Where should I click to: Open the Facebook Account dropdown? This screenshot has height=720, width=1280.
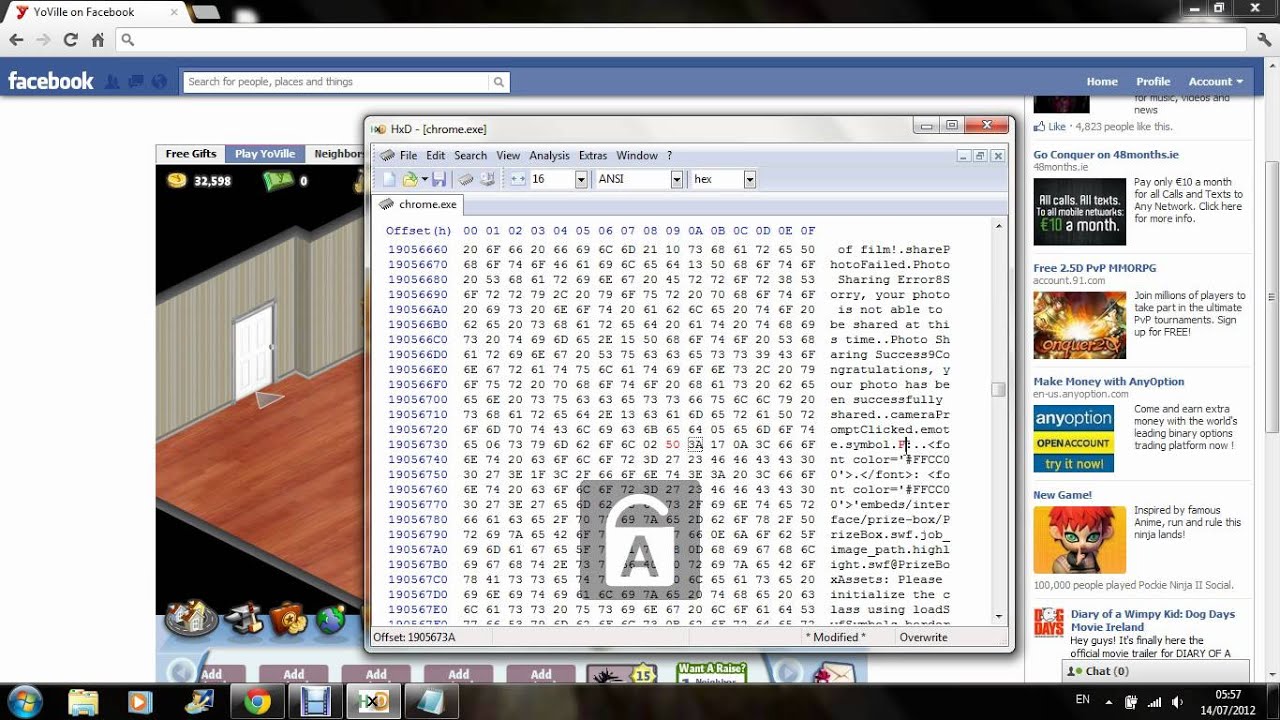1215,82
